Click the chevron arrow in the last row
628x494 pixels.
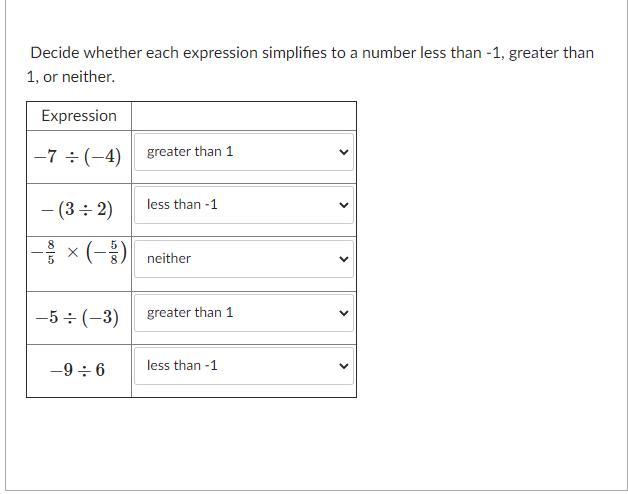coord(343,366)
